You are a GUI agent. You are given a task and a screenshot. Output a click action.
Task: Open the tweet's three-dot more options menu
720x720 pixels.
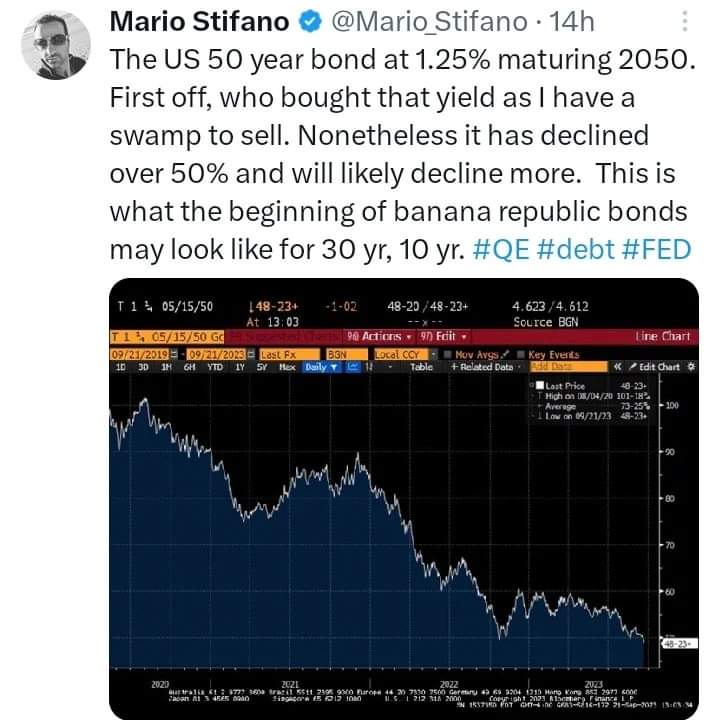pos(685,21)
